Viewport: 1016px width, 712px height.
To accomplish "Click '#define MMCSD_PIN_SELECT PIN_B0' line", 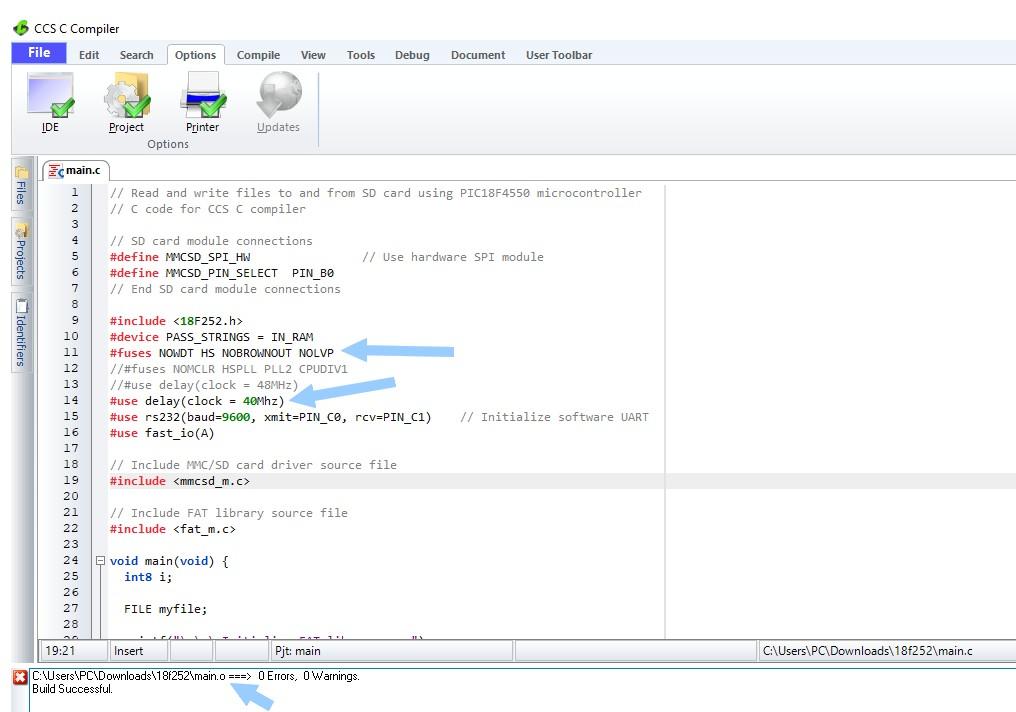I will (x=222, y=273).
